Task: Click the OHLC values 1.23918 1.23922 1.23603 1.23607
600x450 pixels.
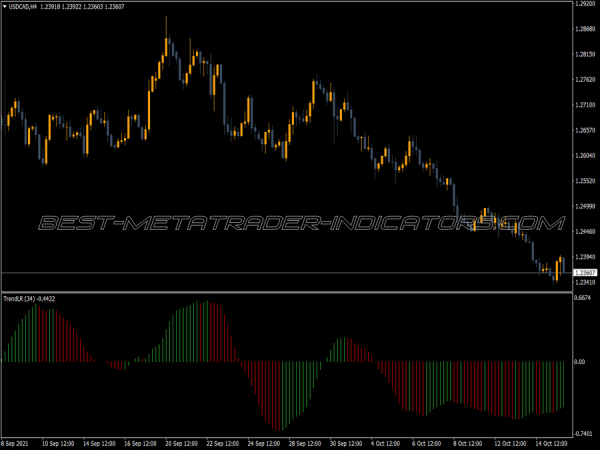Action: pyautogui.click(x=82, y=7)
